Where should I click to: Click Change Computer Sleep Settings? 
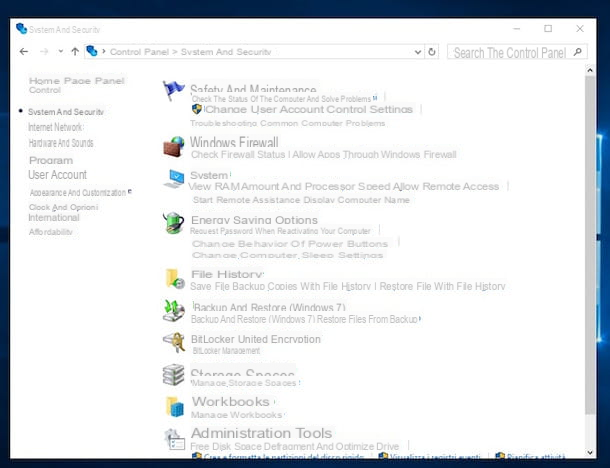[x=287, y=255]
